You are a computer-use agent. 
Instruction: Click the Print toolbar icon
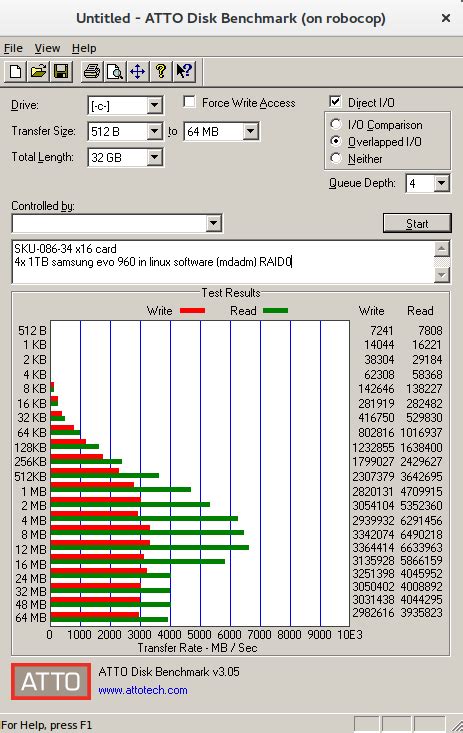click(92, 72)
